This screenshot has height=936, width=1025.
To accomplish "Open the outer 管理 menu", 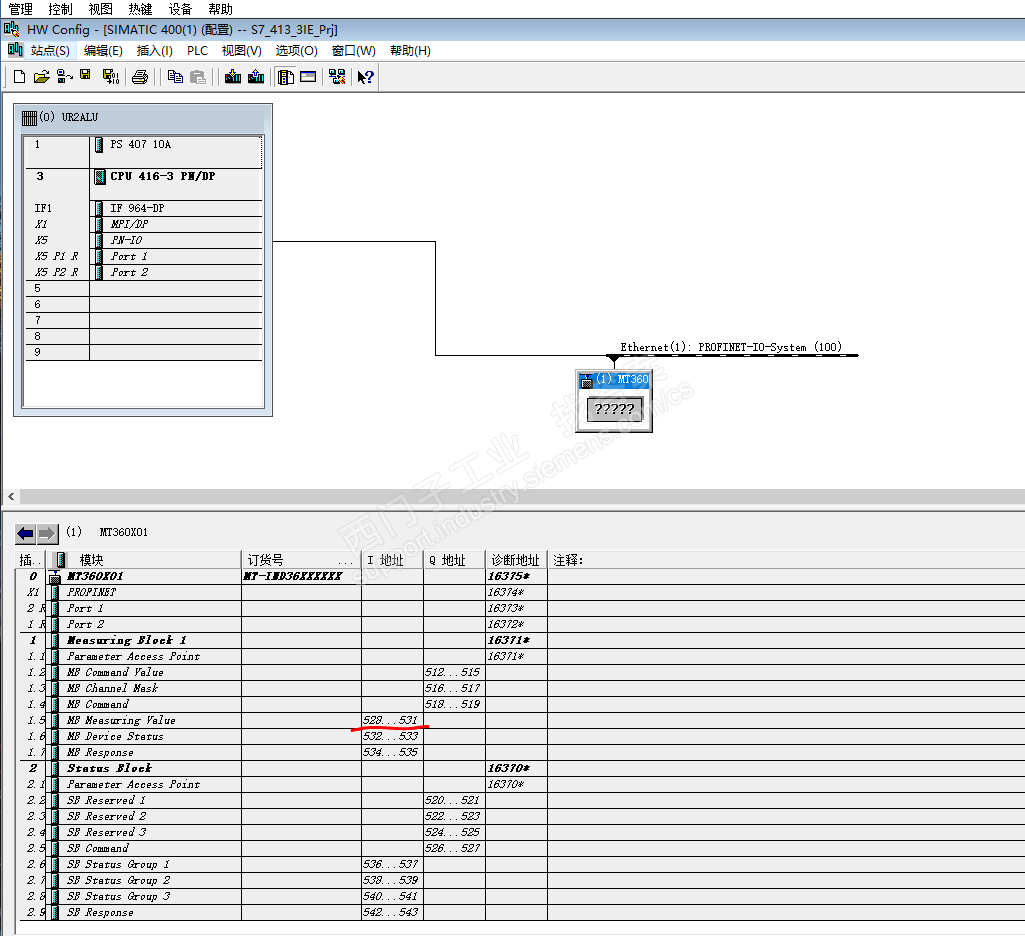I will 20,9.
